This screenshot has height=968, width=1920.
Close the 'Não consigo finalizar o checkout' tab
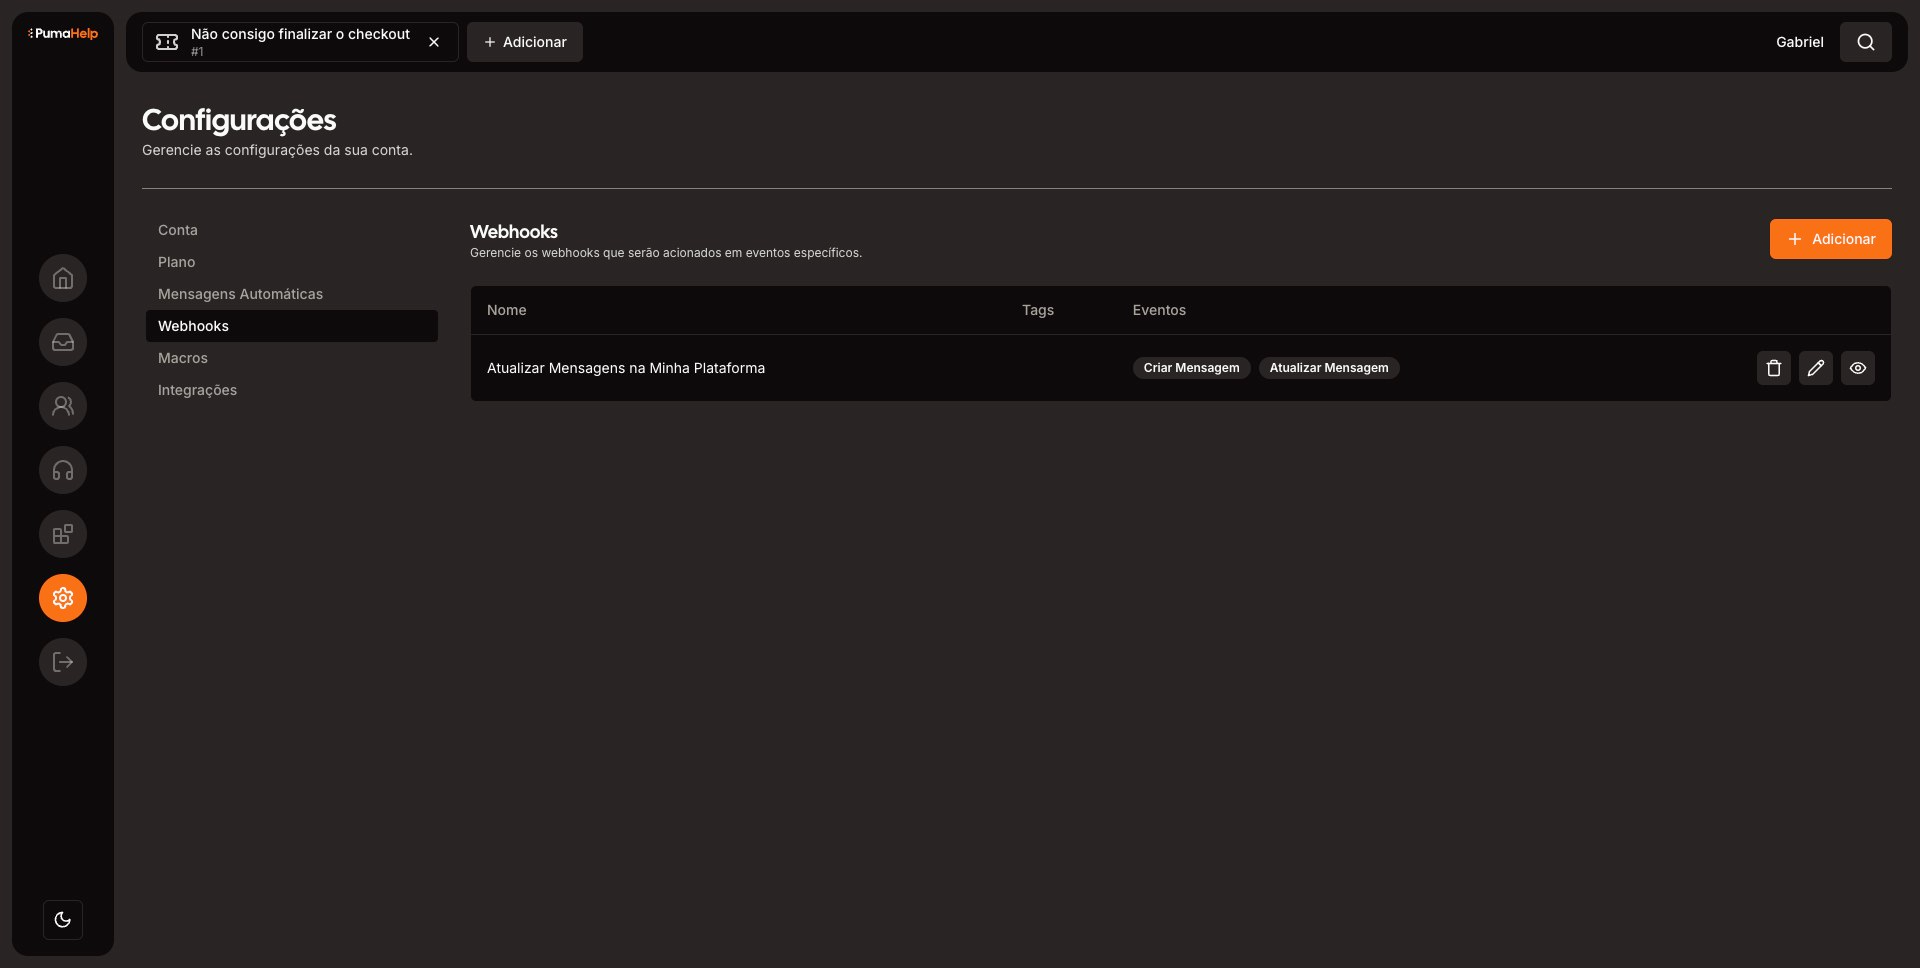pyautogui.click(x=434, y=42)
